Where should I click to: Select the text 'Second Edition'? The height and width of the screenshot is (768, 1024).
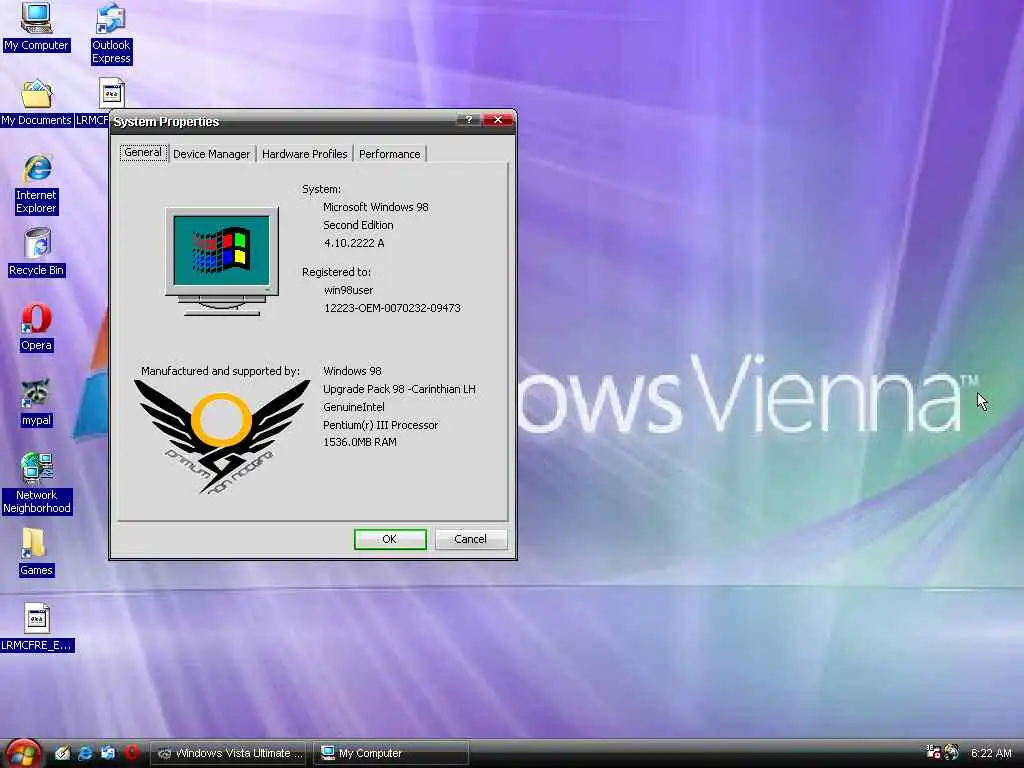358,225
